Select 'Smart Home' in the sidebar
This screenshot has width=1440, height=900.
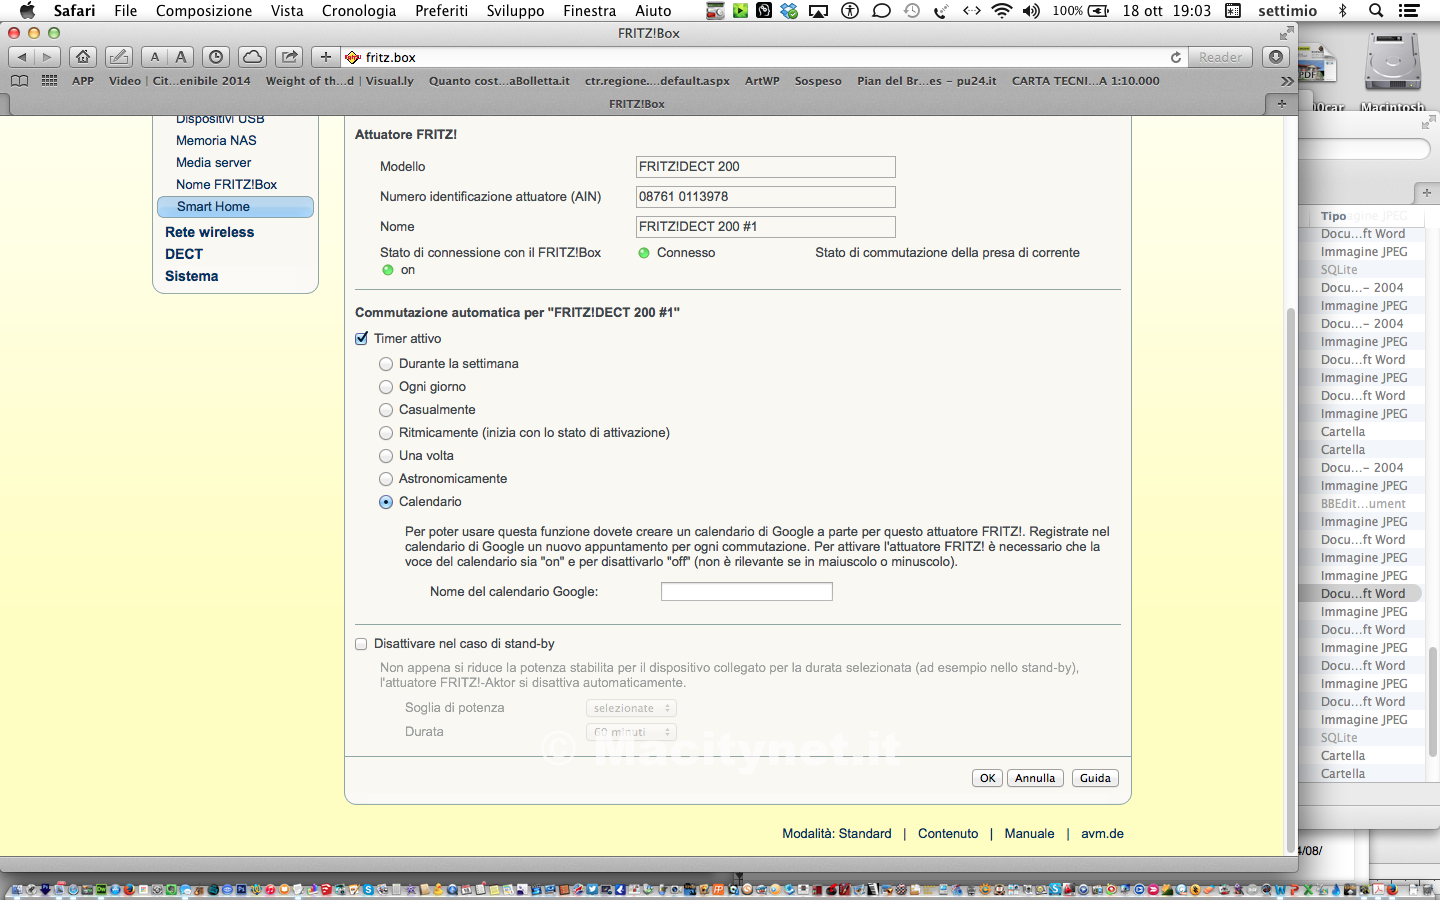coord(235,207)
